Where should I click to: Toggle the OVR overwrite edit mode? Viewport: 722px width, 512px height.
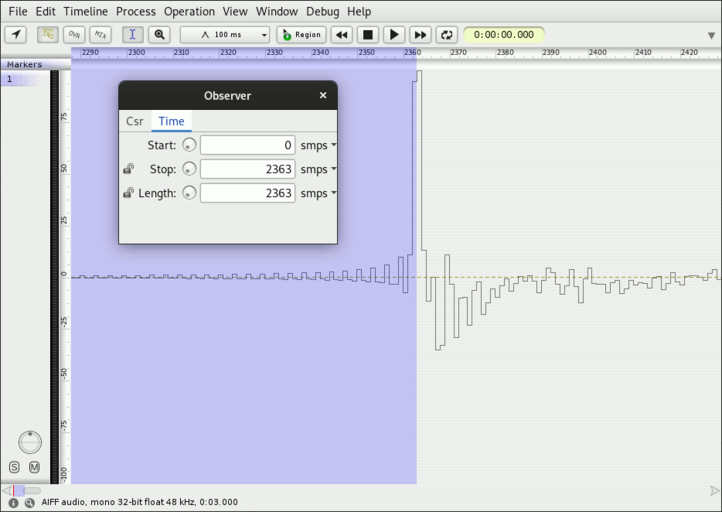click(74, 34)
